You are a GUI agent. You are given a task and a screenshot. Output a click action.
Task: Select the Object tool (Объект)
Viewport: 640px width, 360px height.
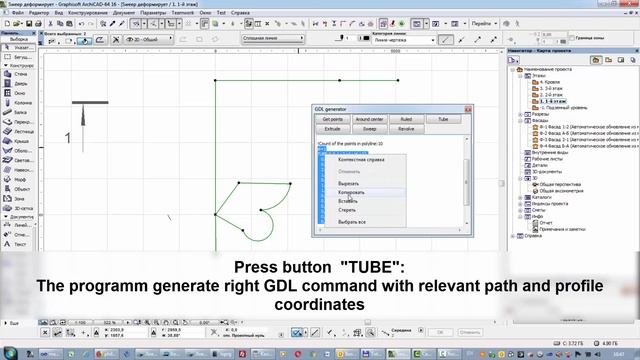tap(18, 189)
